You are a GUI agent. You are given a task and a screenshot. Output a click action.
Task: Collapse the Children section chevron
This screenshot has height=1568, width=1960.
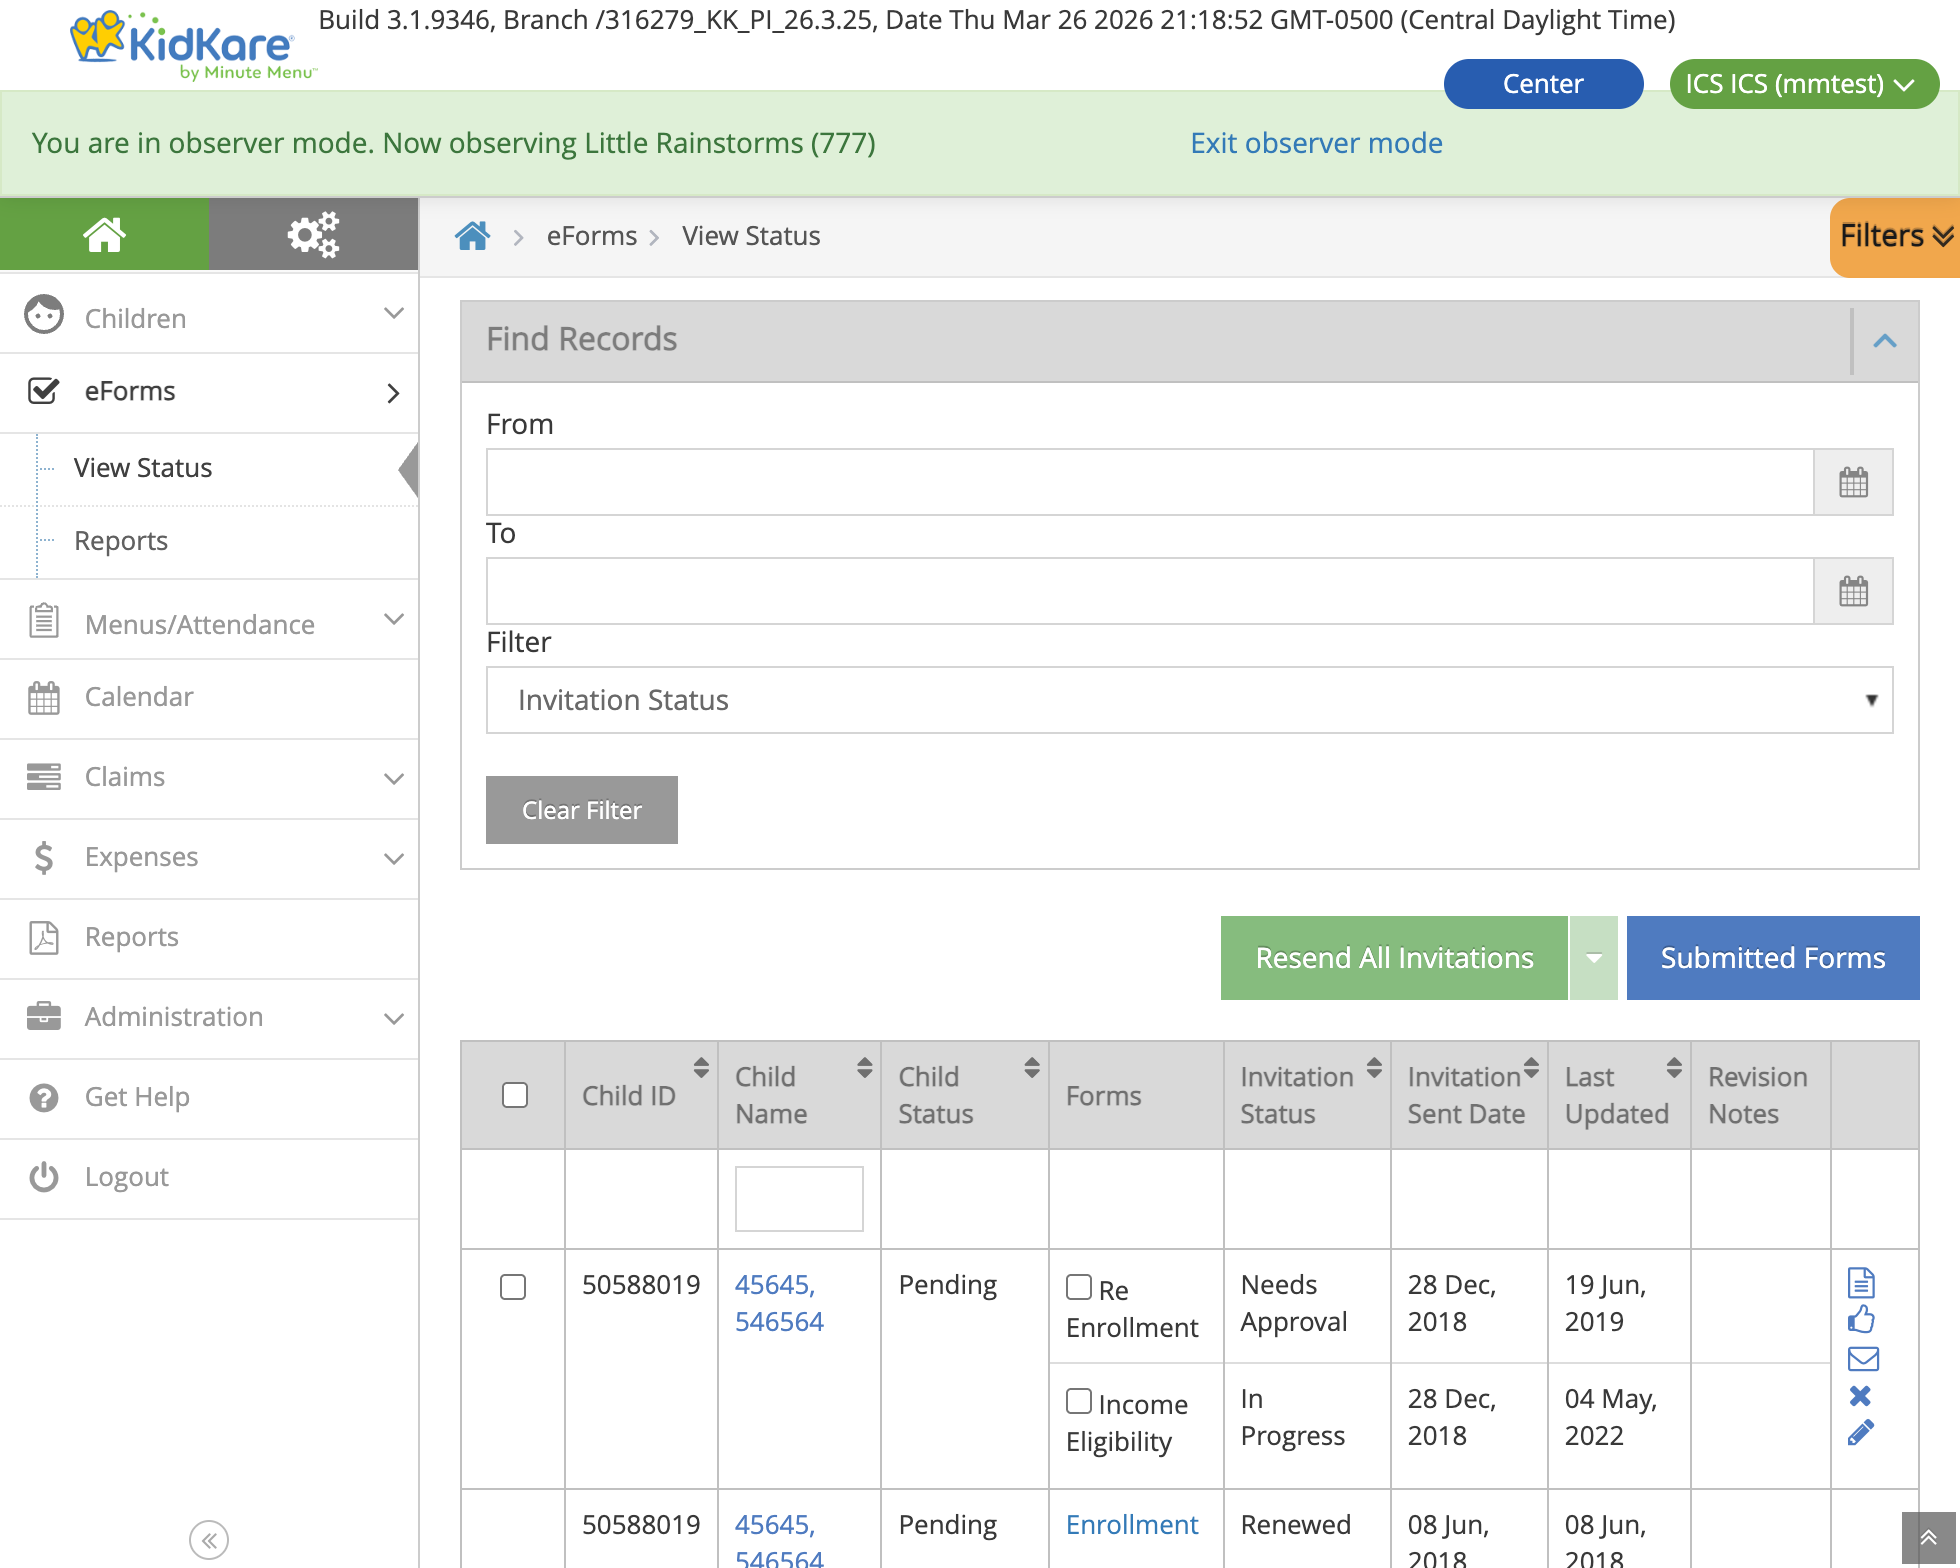(392, 315)
